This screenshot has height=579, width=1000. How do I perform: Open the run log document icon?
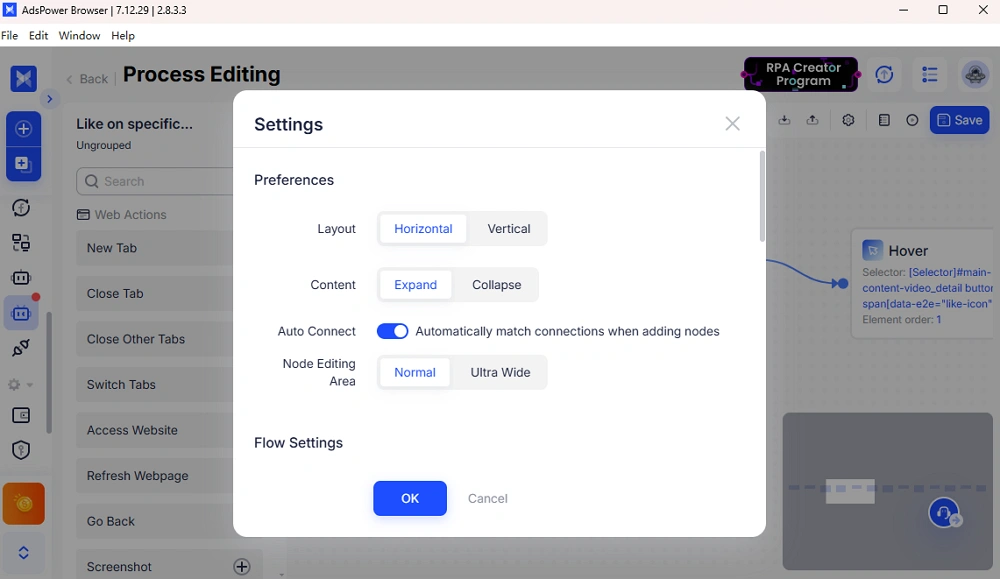tap(883, 119)
